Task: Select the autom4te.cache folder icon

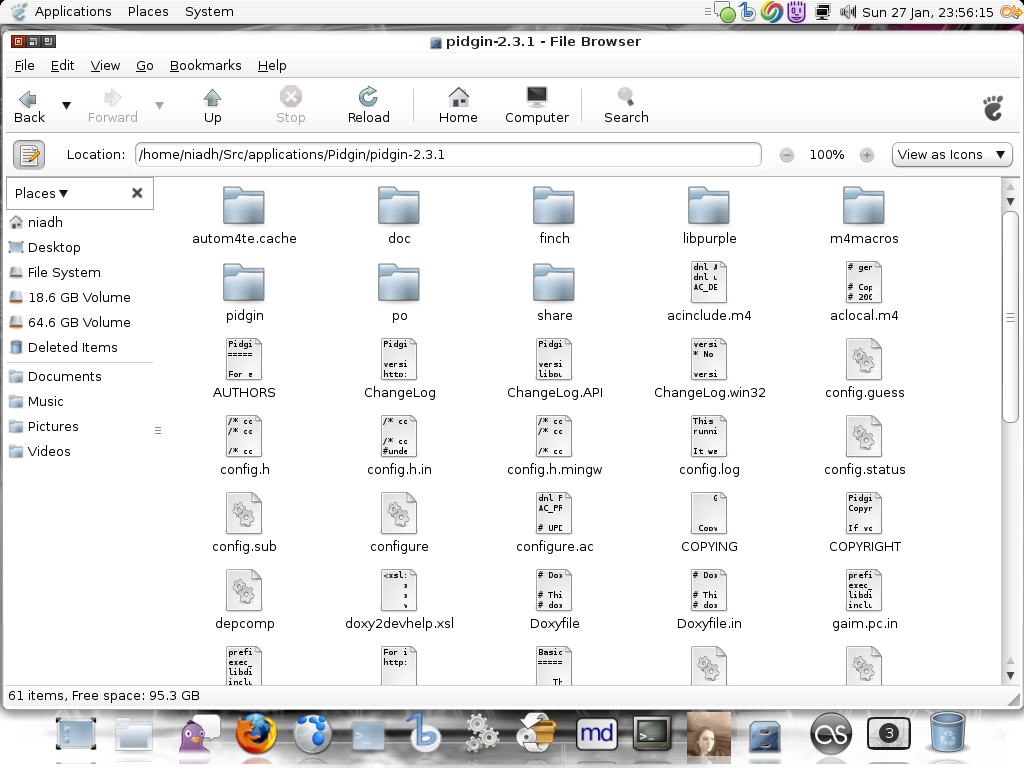Action: (244, 205)
